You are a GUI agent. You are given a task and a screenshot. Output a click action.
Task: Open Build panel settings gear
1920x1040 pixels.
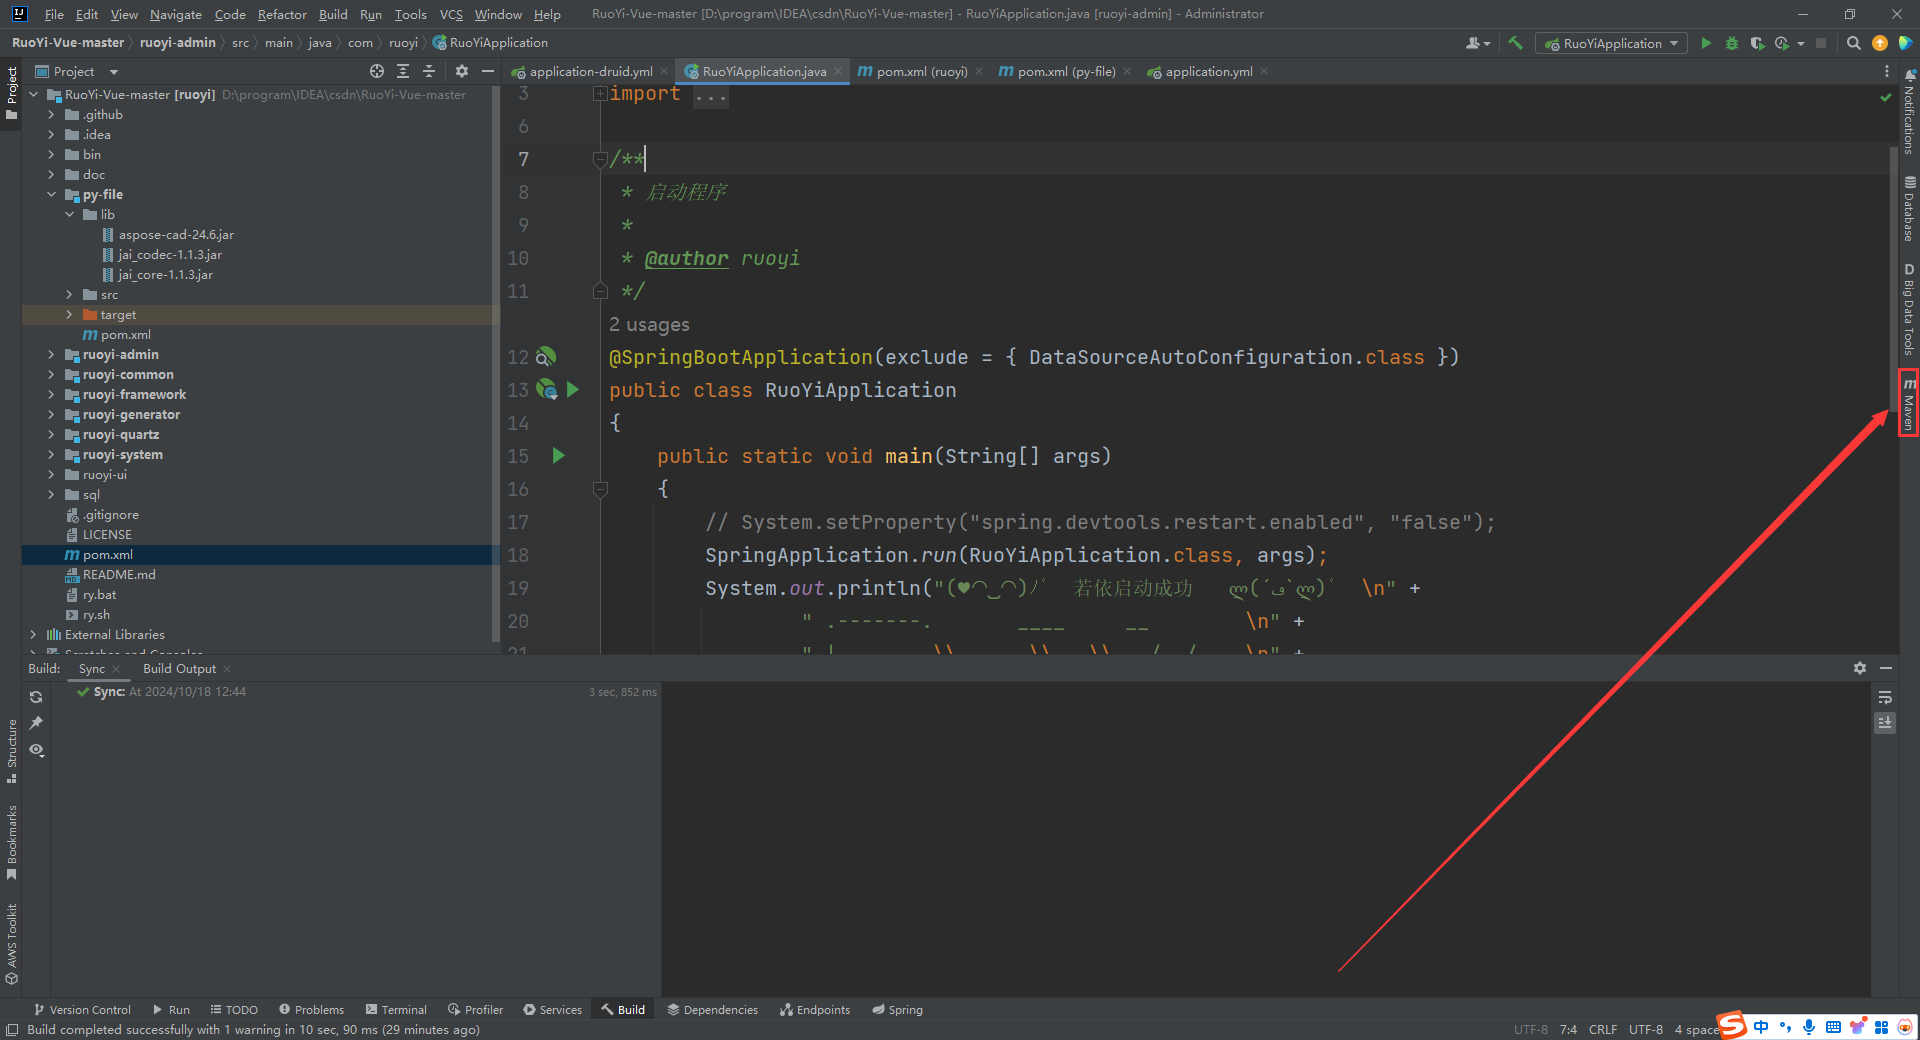pyautogui.click(x=1860, y=668)
